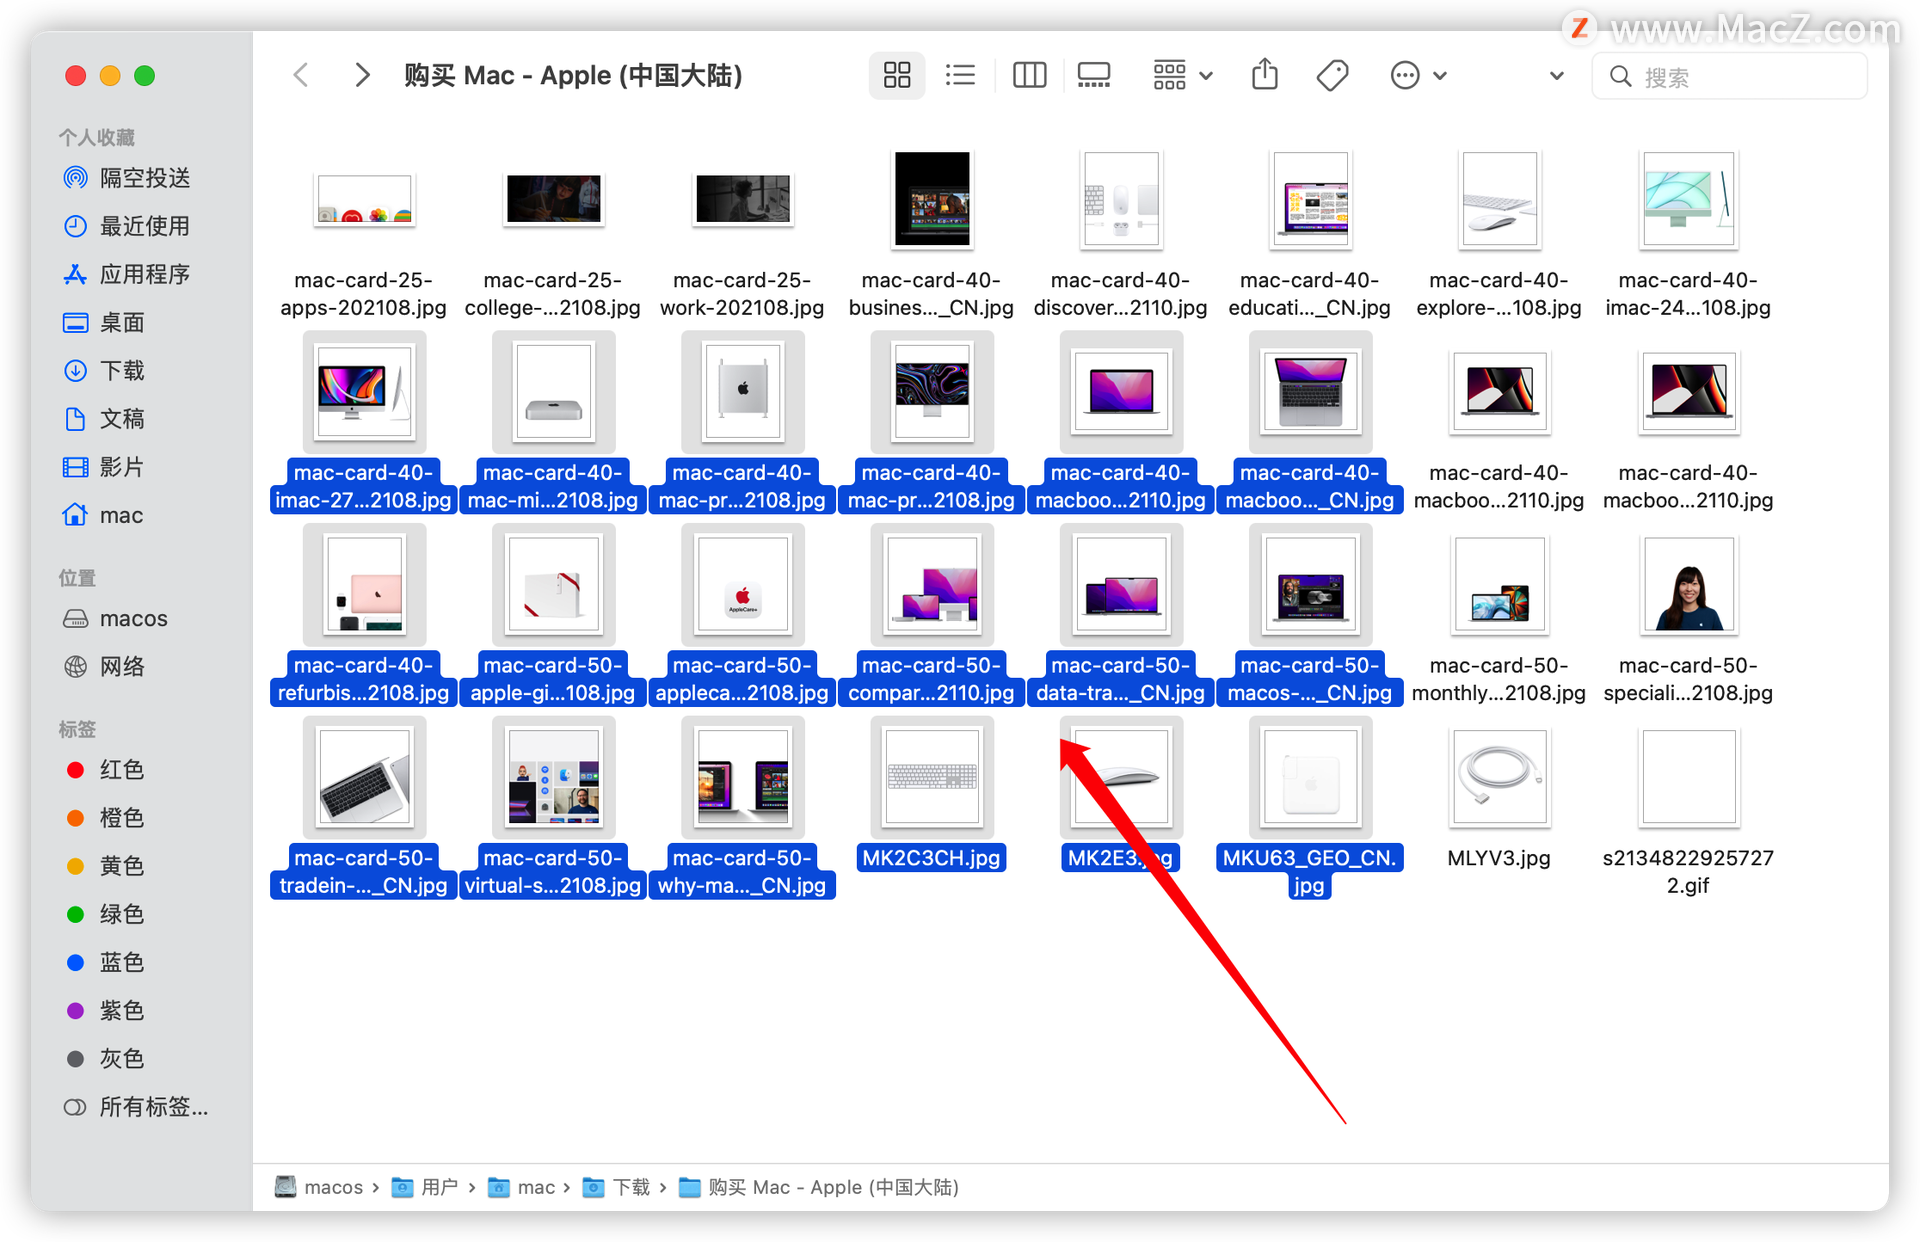Select mac-card-25-college file thumbnail
The image size is (1920, 1242).
(553, 199)
